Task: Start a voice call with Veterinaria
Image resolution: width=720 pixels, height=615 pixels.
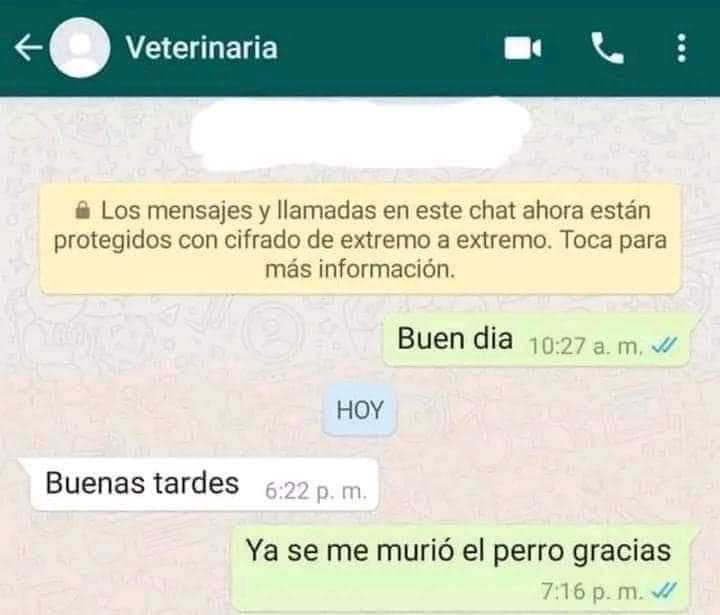Action: point(607,48)
